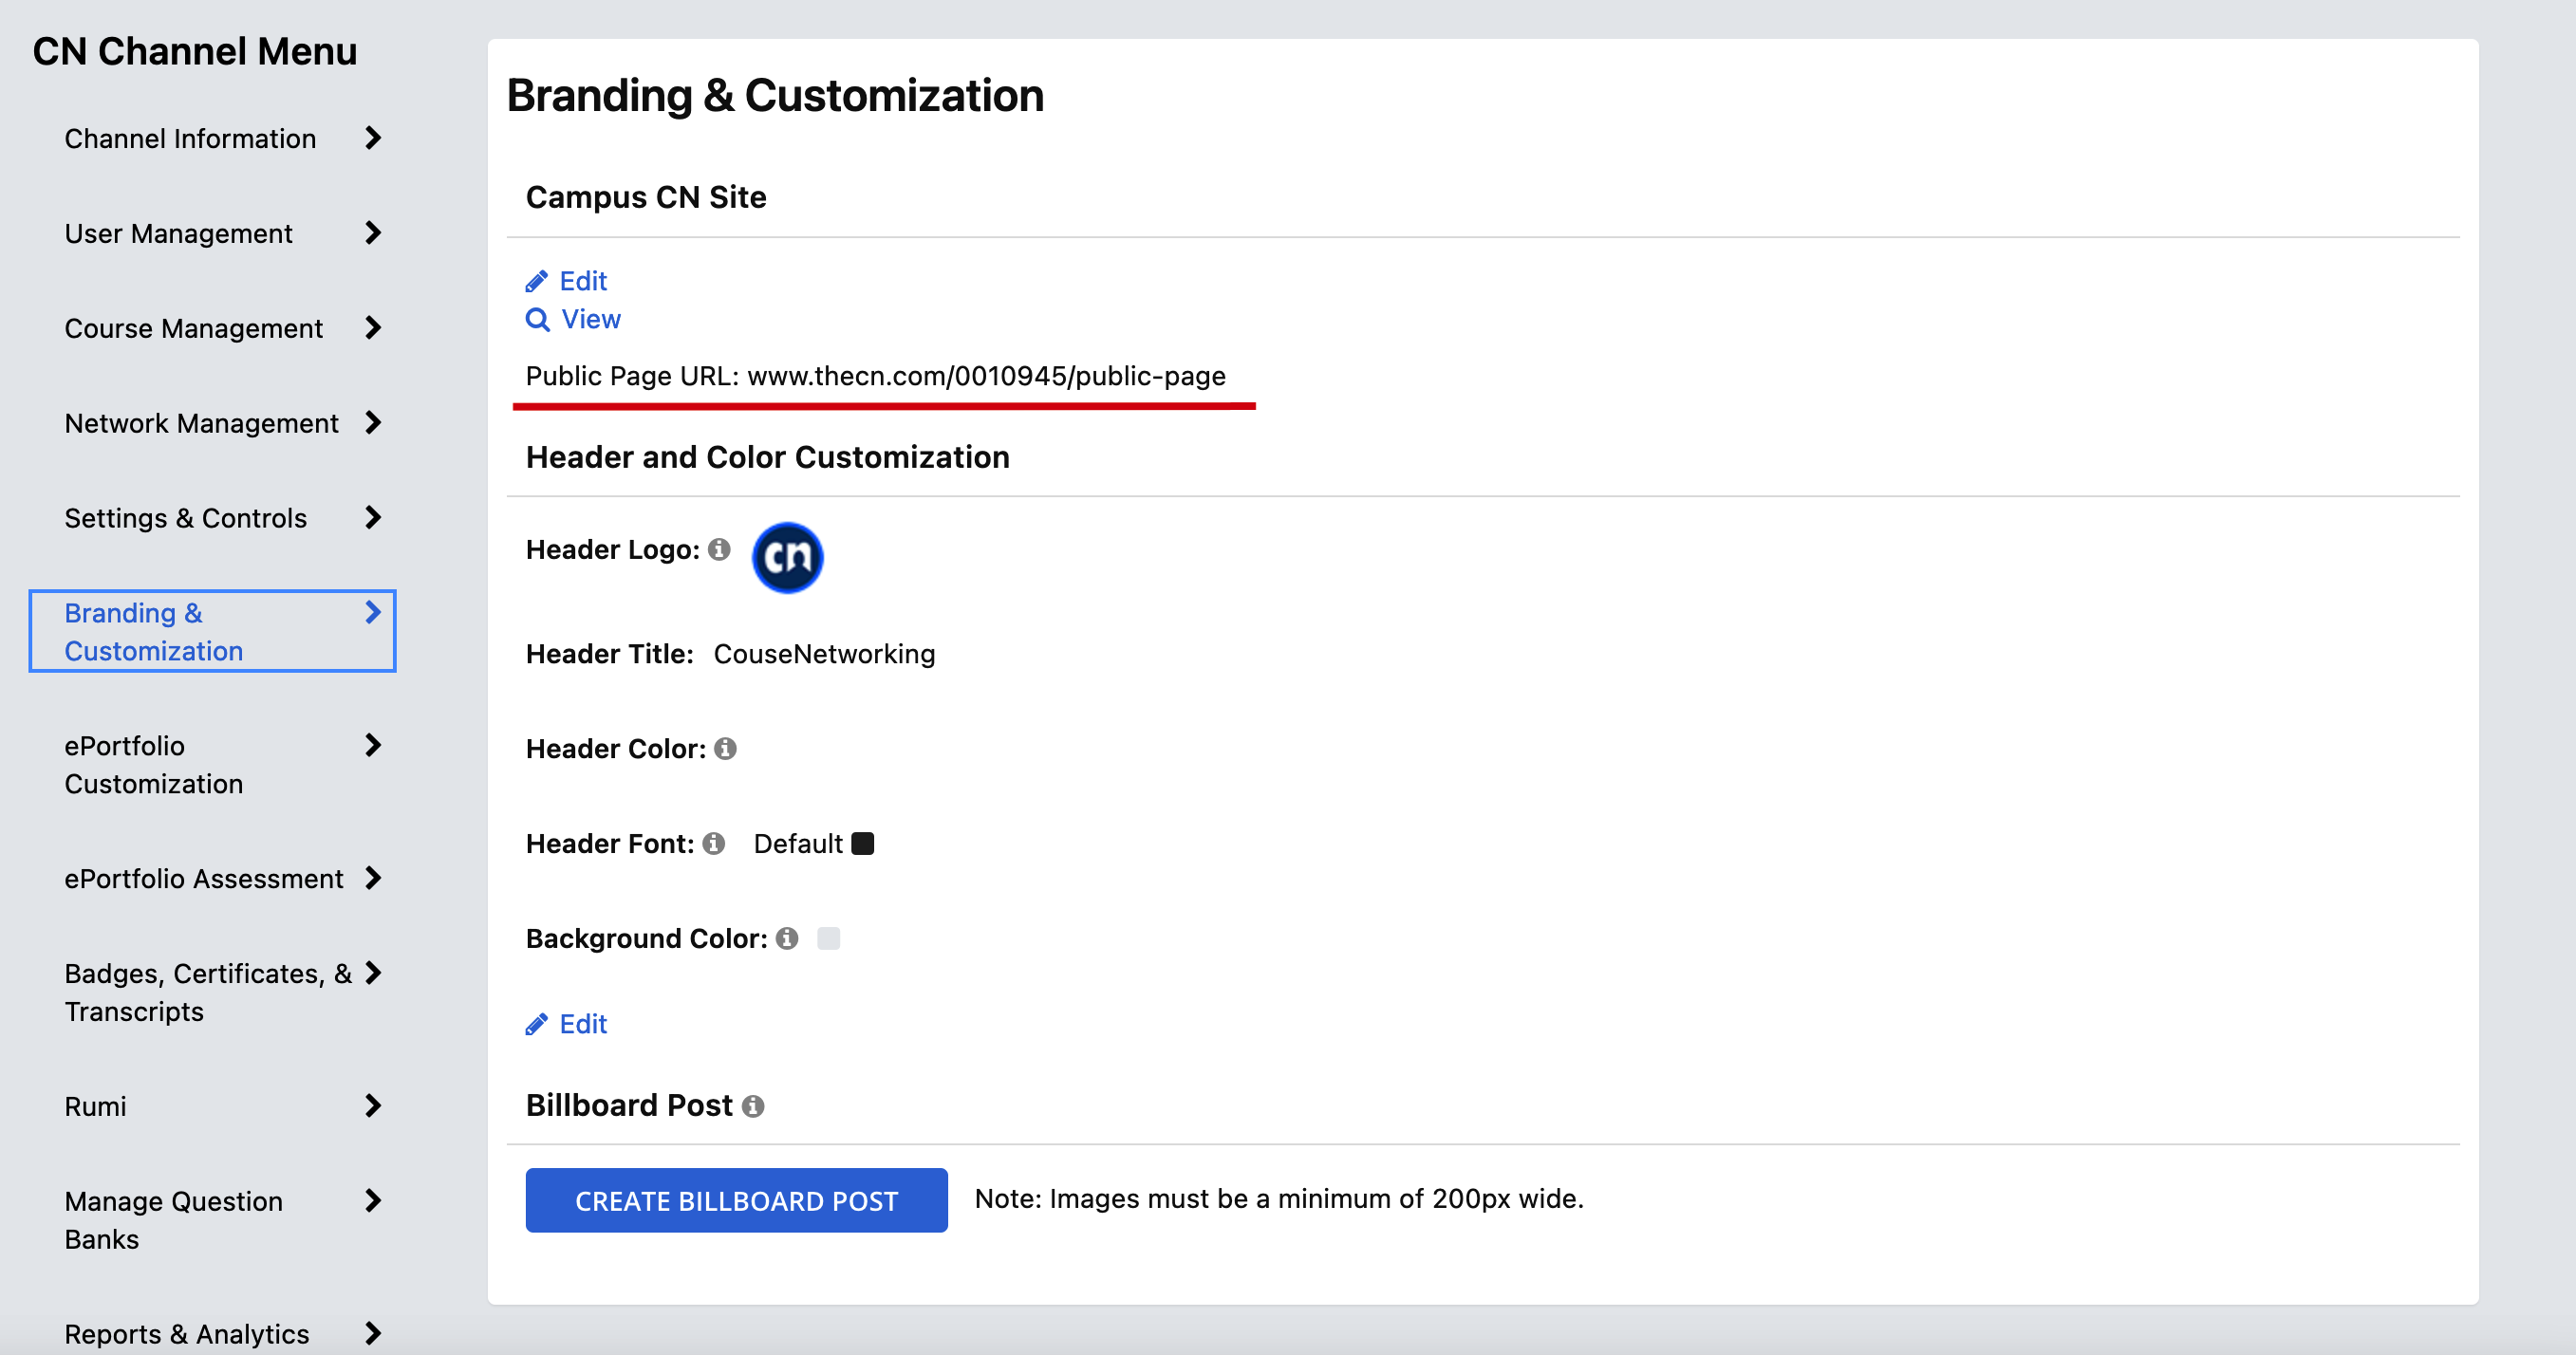Image resolution: width=2576 pixels, height=1355 pixels.
Task: Click the Background Color label
Action: pyautogui.click(x=647, y=939)
